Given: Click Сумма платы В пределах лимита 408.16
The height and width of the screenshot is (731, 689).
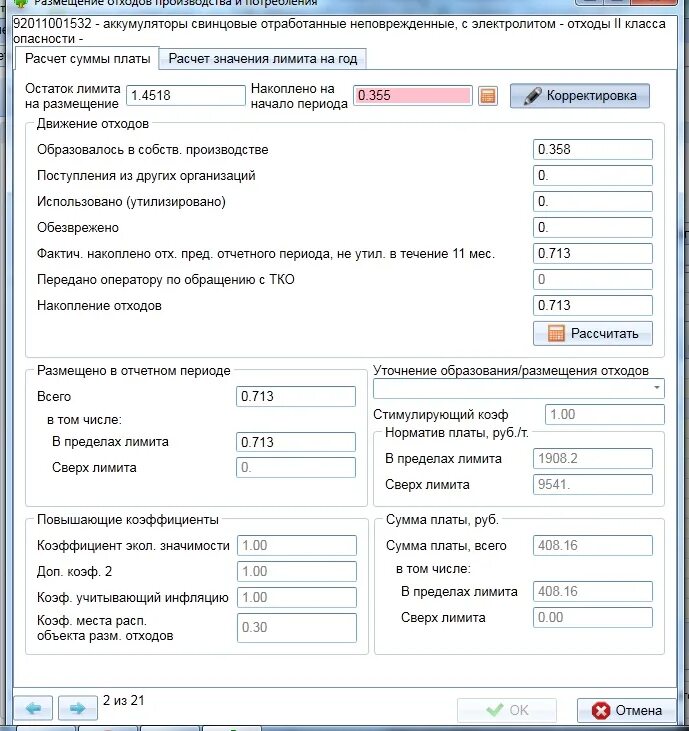Looking at the screenshot, I should pos(593,592).
